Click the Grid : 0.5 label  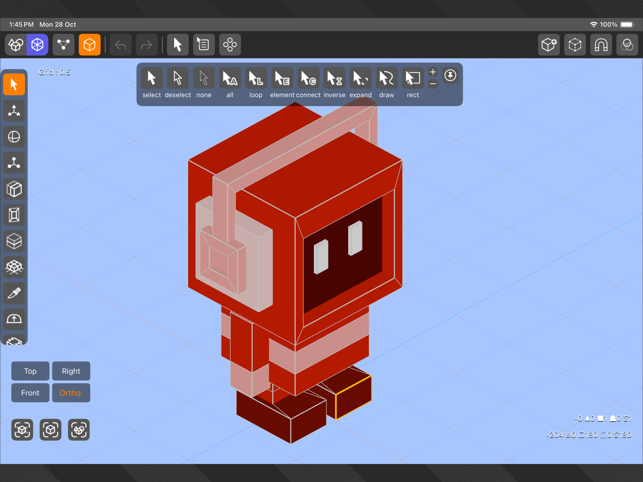point(55,72)
